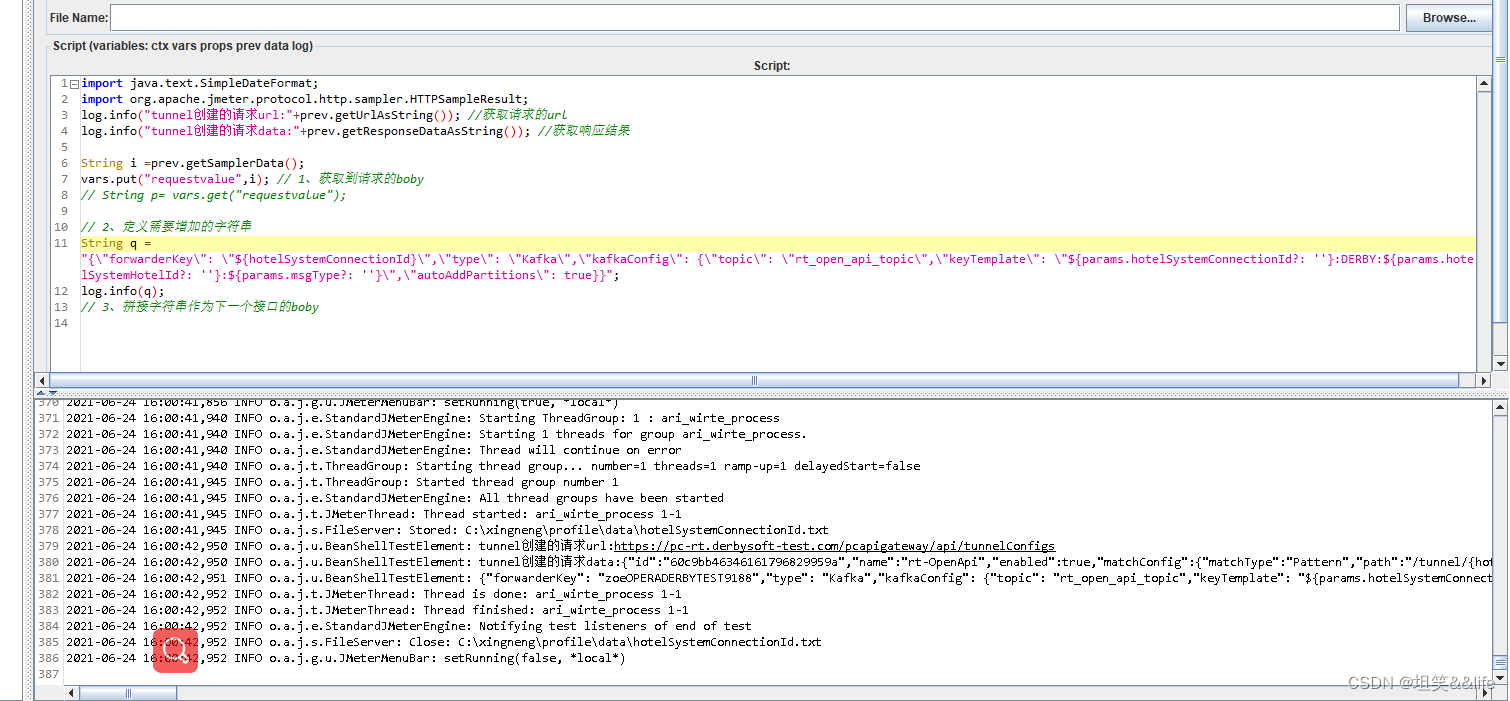Click log line 'FileServer: Stored: C:\xingneng\profile...'
This screenshot has height=701, width=1510.
447,530
